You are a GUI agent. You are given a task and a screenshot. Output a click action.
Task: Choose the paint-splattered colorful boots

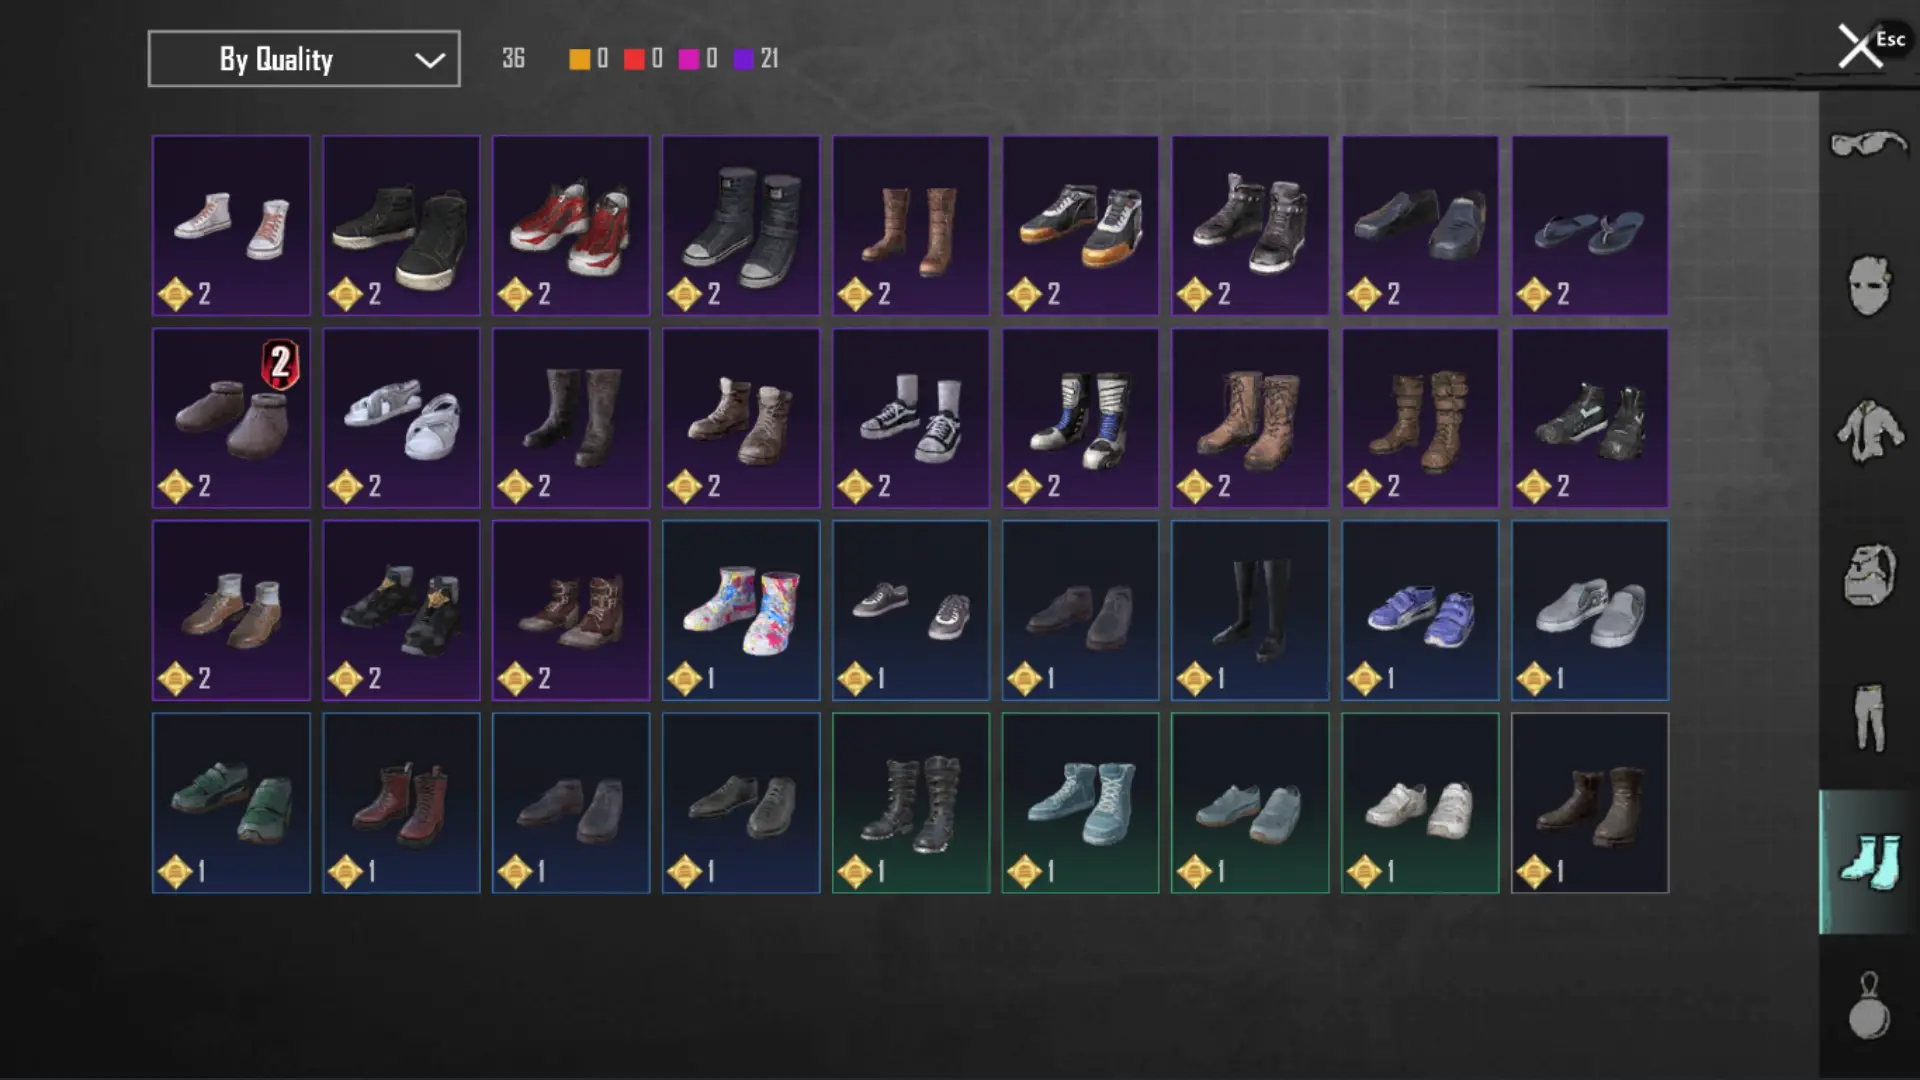(x=741, y=610)
